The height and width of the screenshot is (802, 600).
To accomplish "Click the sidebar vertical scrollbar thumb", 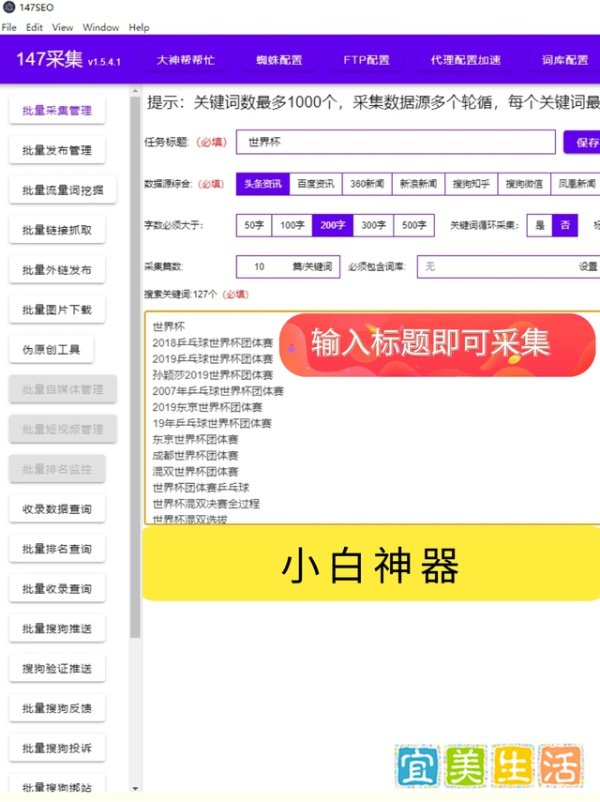I will (x=135, y=367).
